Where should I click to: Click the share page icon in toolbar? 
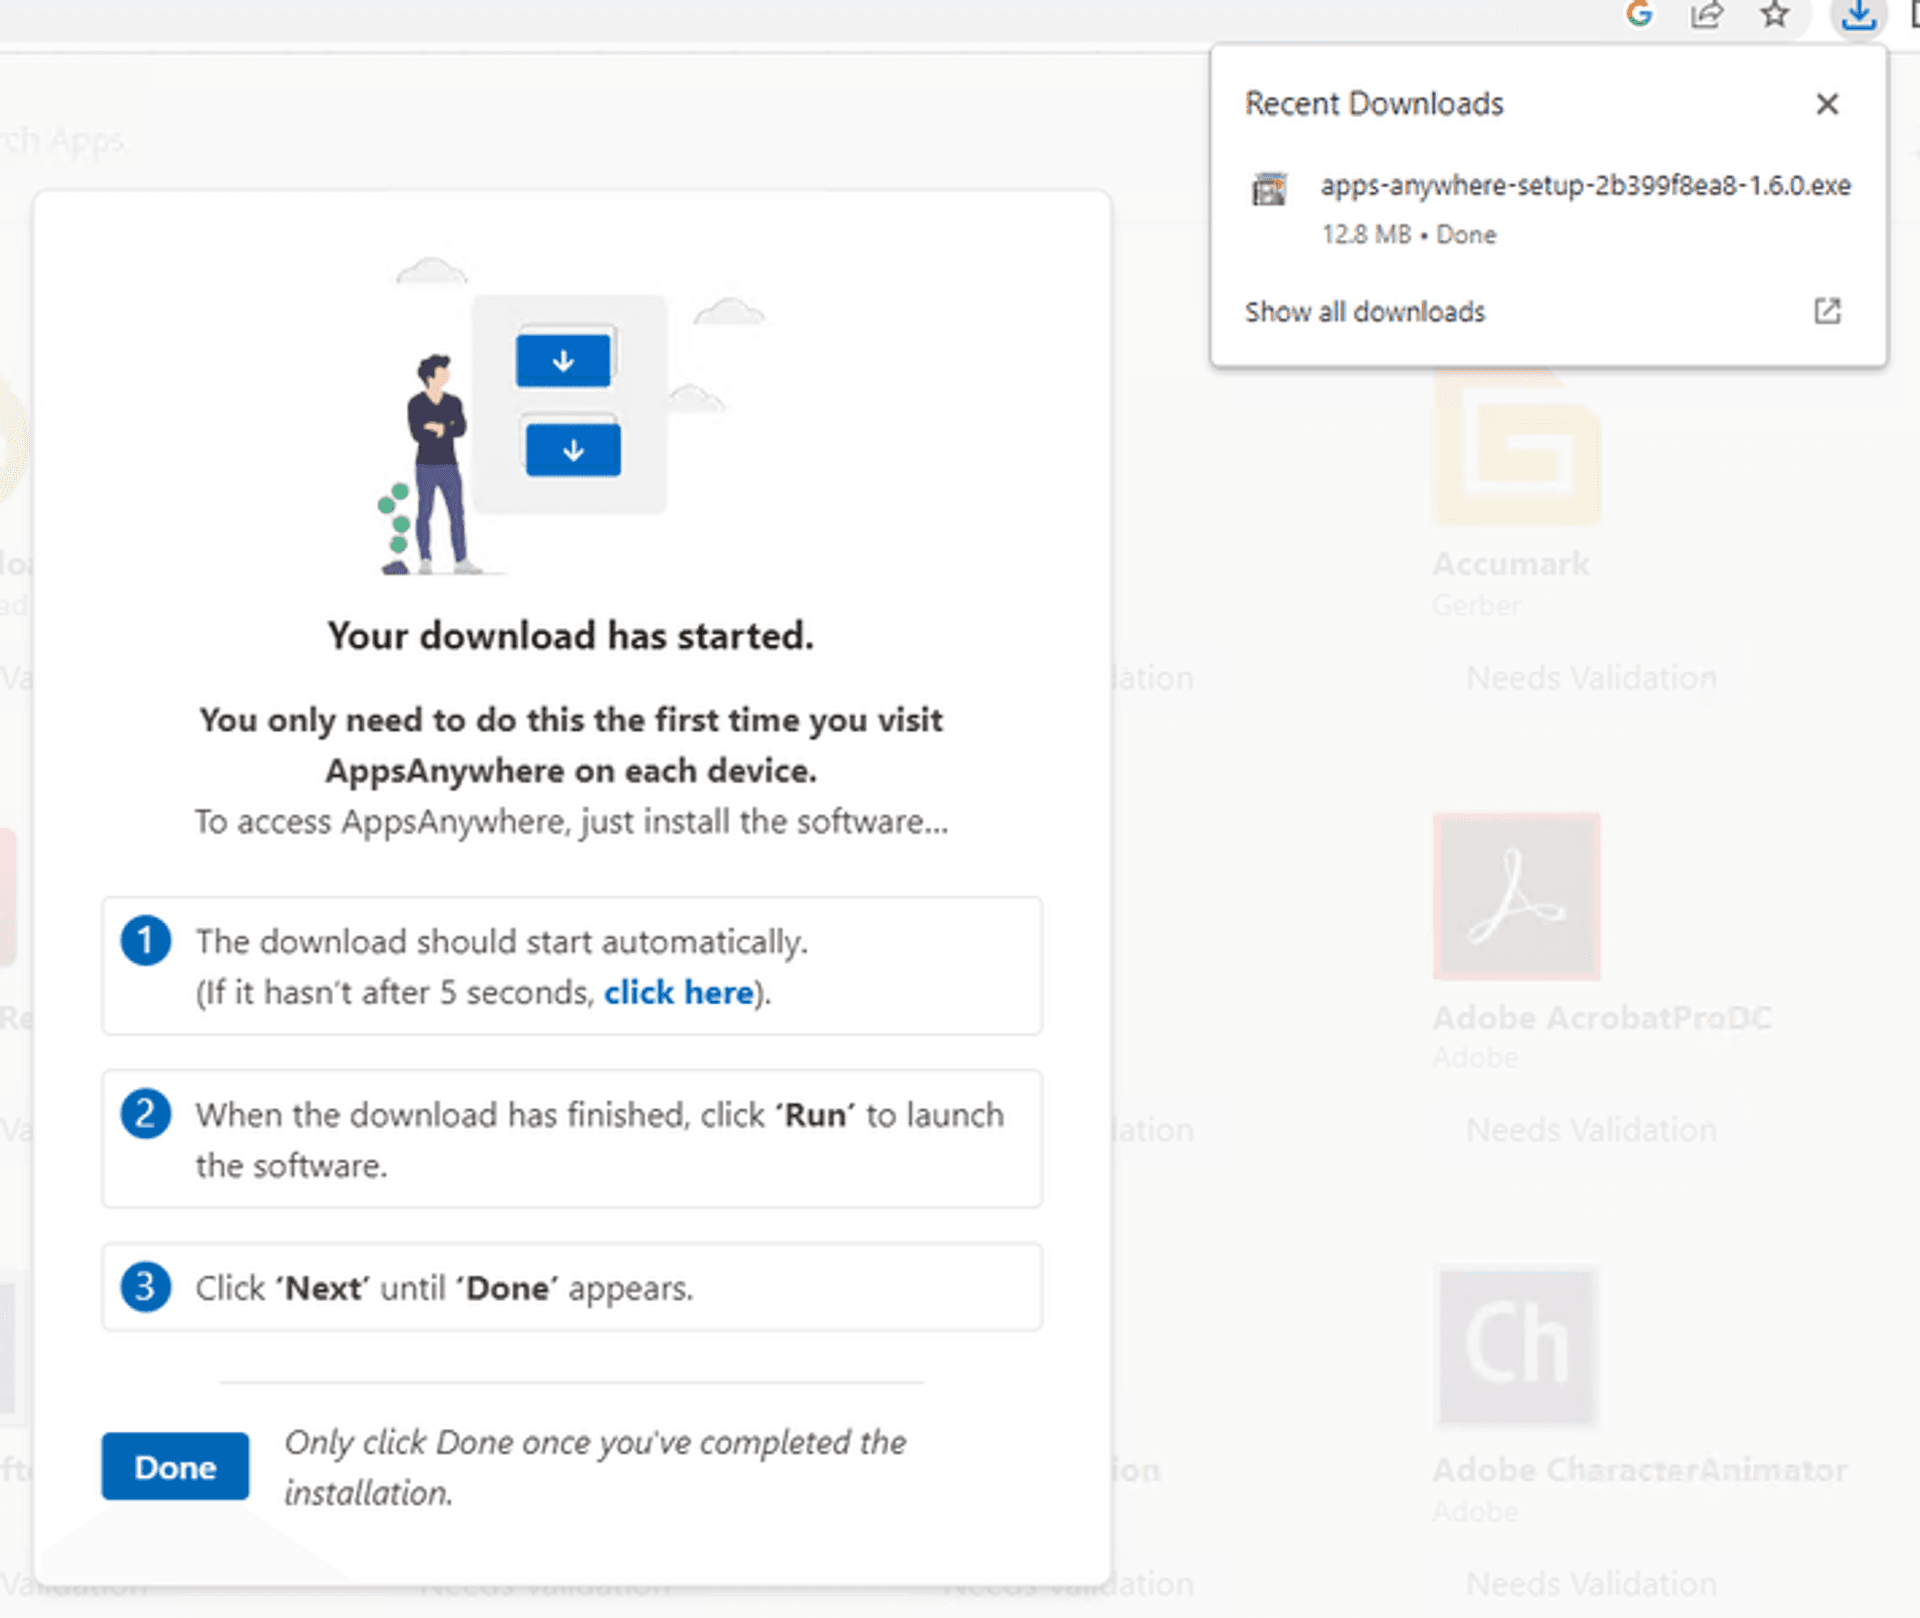click(x=1707, y=14)
